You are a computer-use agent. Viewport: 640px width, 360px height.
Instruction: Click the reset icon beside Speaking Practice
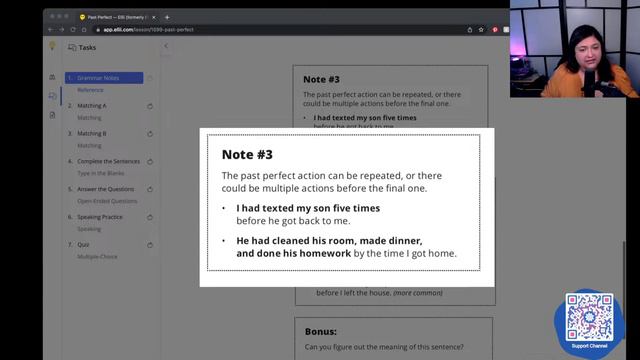150,217
